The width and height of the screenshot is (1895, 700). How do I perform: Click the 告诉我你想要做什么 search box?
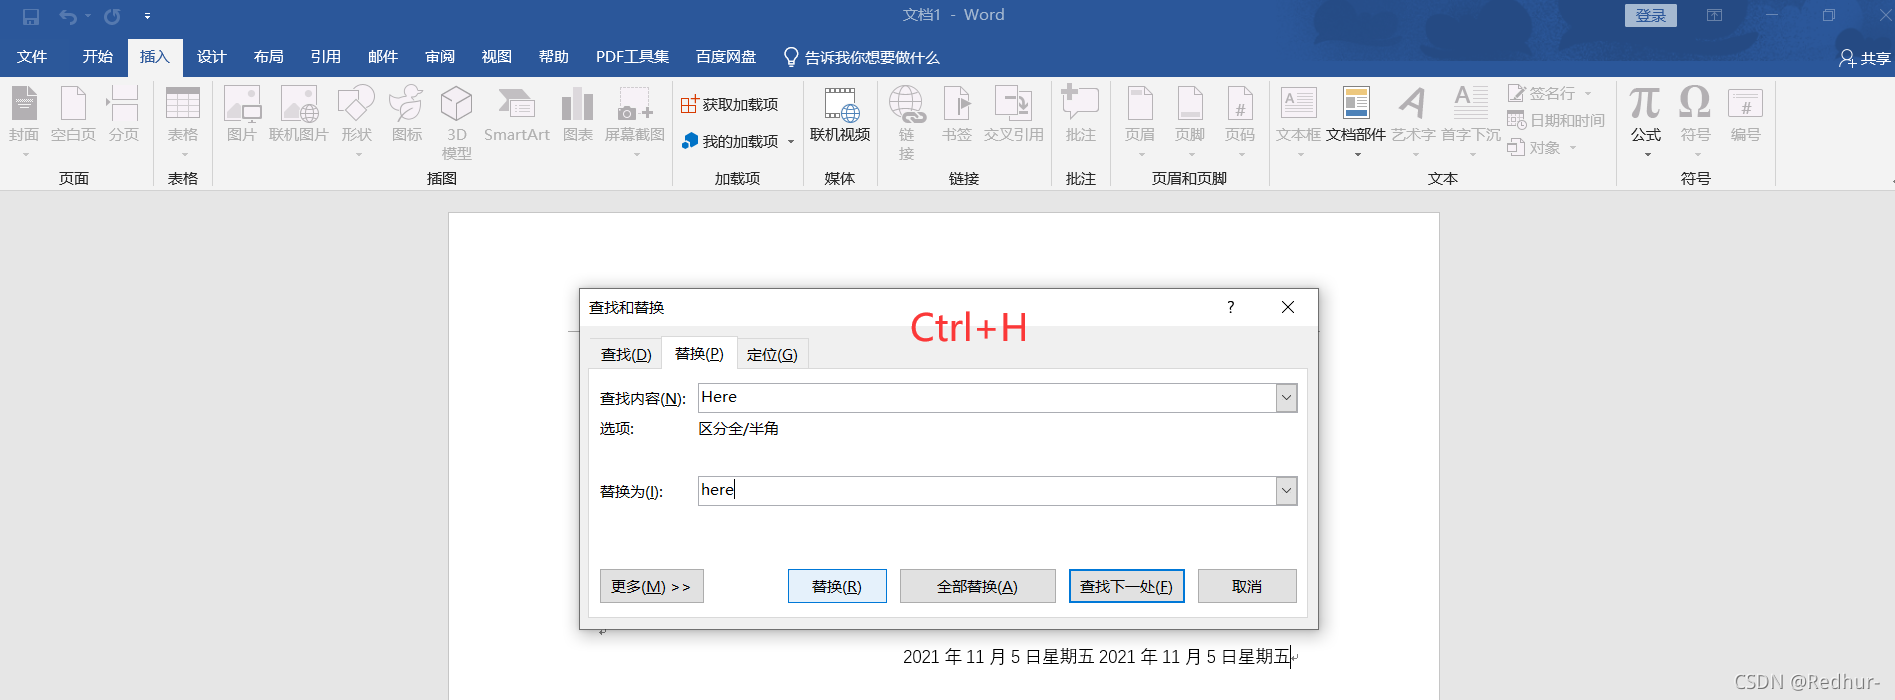tap(862, 58)
